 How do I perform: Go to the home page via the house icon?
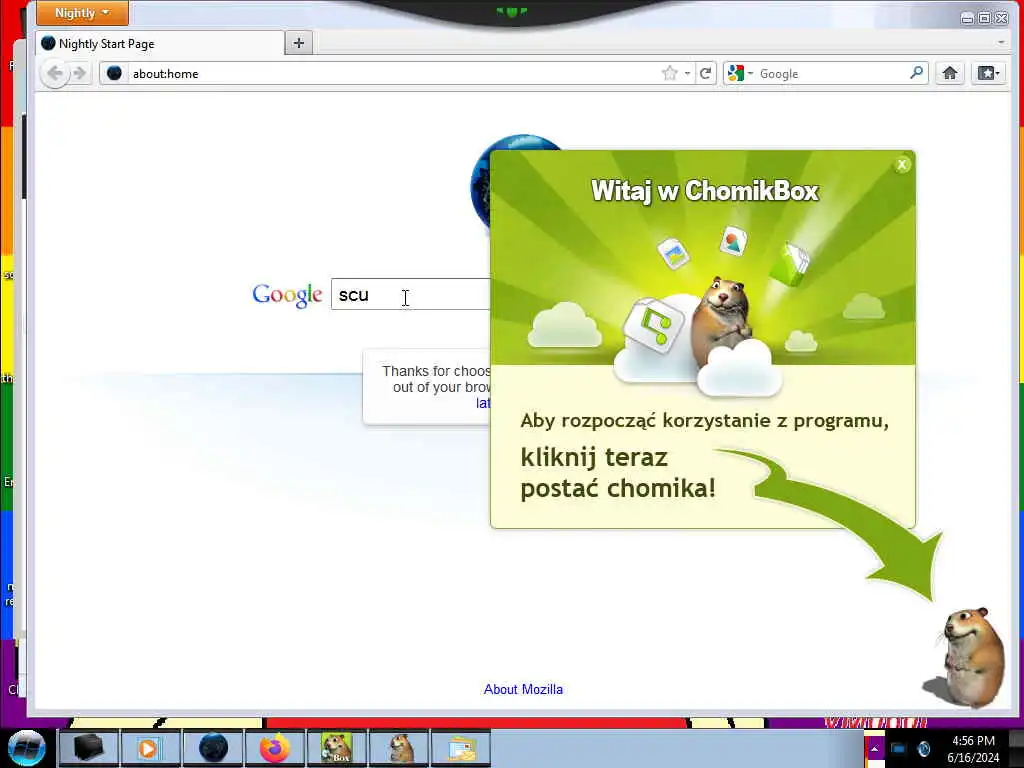(950, 73)
